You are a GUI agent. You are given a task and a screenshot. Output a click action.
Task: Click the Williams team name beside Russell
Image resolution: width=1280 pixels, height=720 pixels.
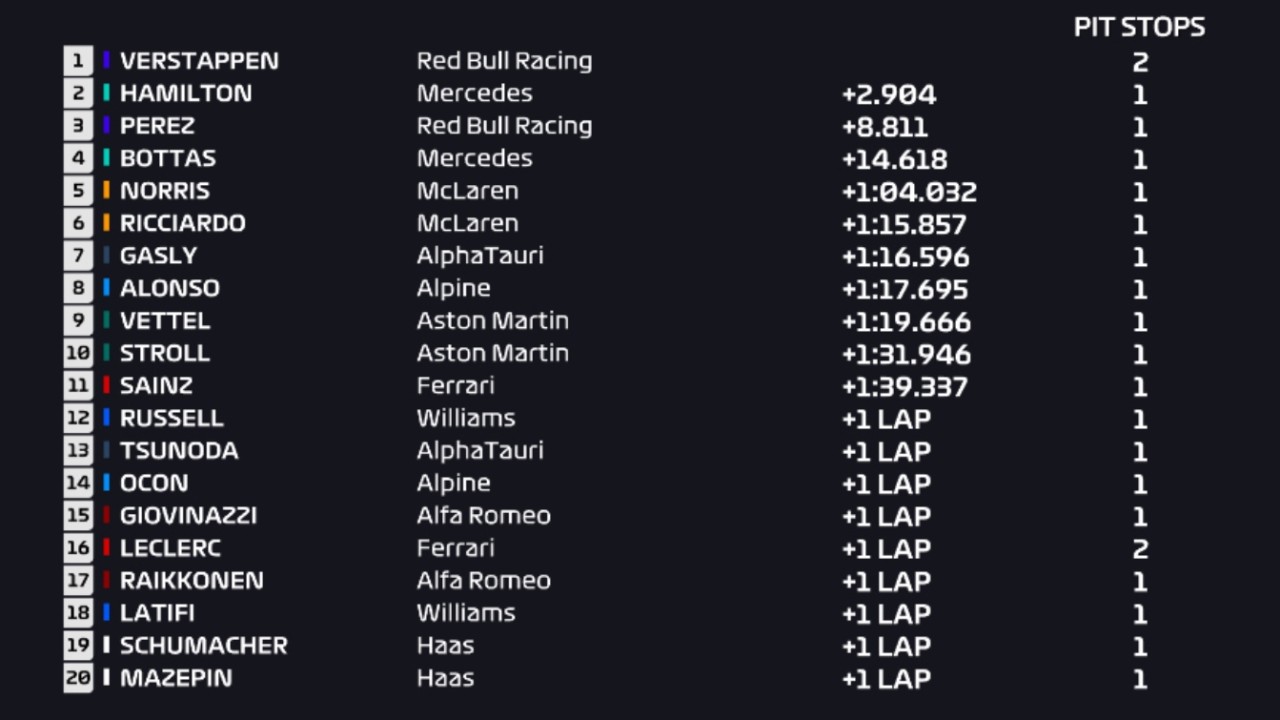pyautogui.click(x=466, y=418)
